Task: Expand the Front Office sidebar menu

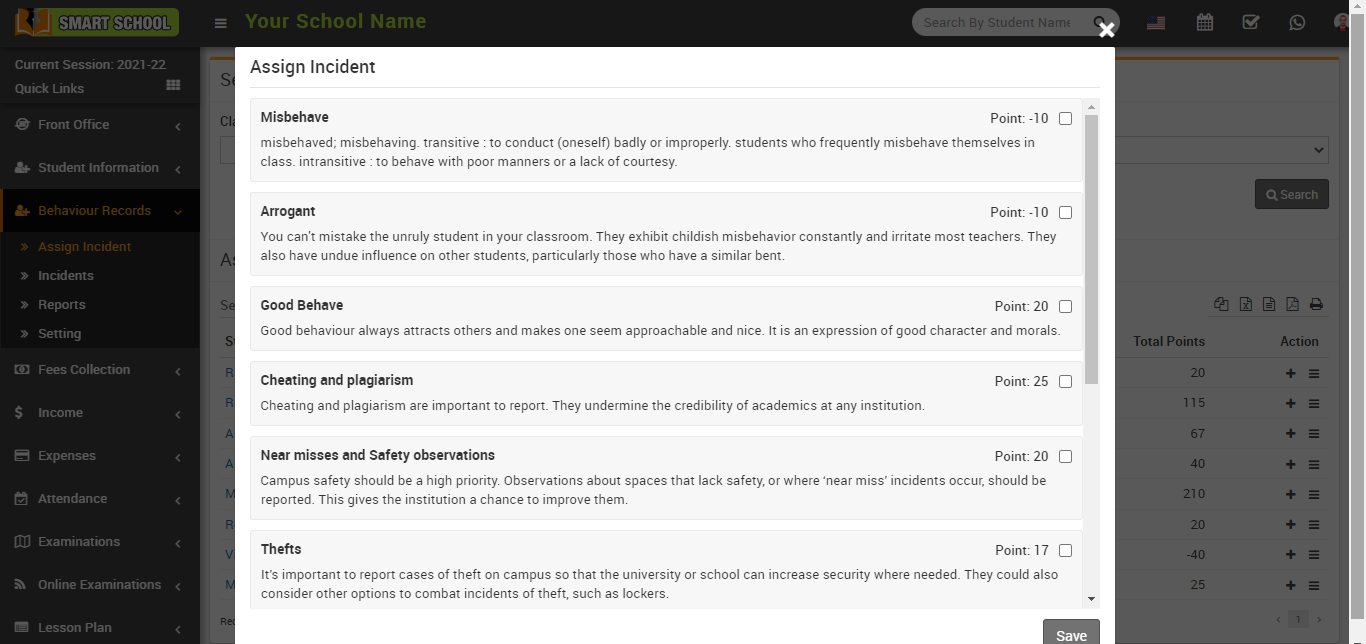Action: pyautogui.click(x=99, y=125)
